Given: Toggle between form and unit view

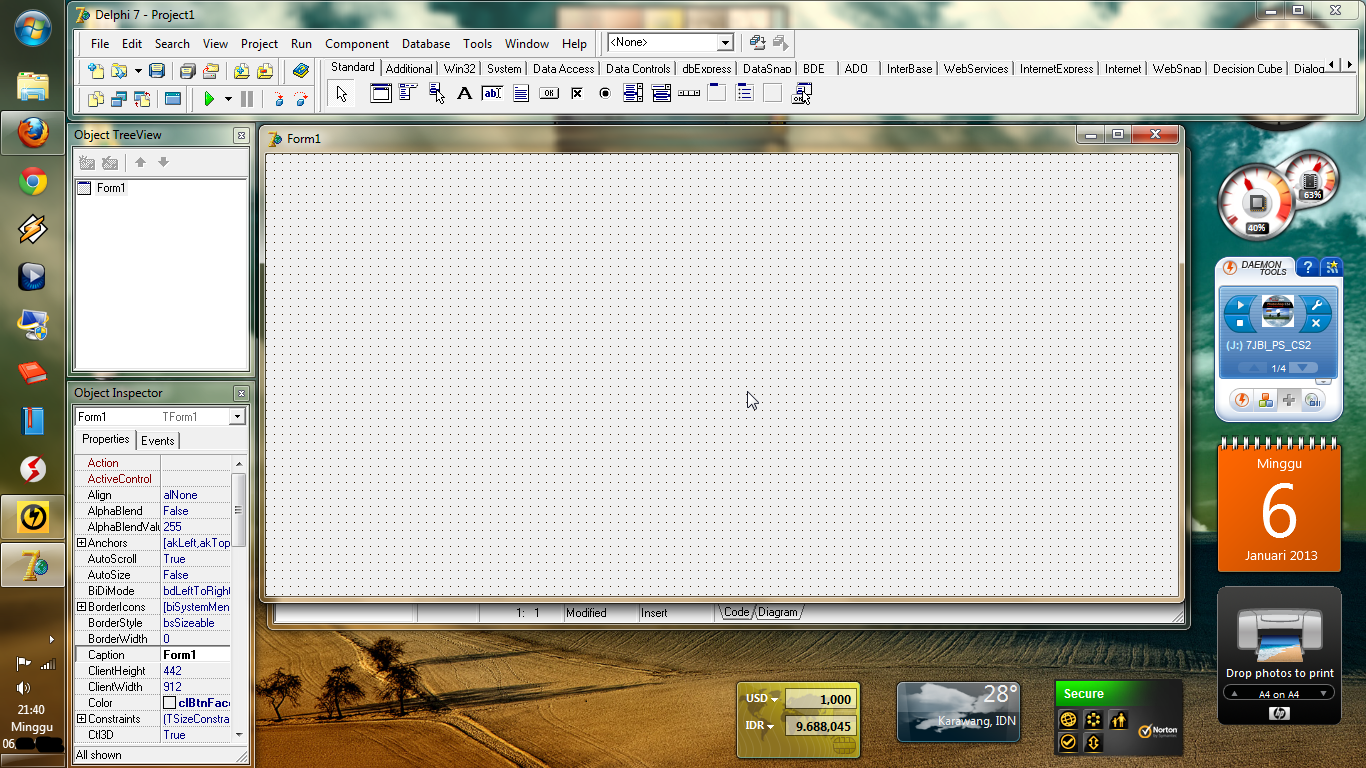Looking at the screenshot, I should pos(142,99).
